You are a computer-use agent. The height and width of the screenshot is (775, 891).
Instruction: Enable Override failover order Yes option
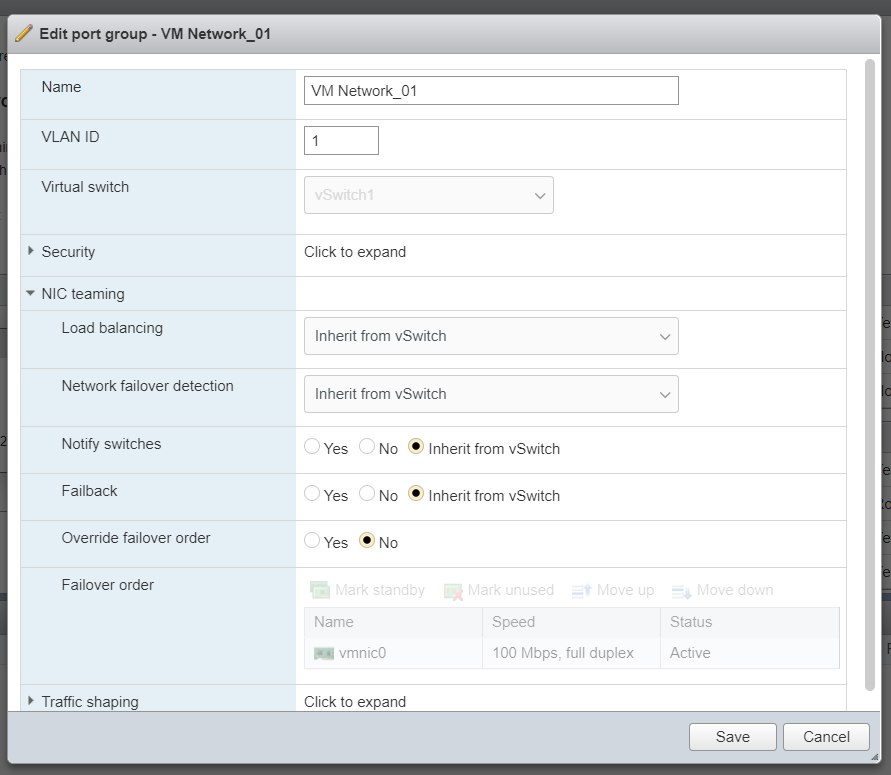point(312,540)
